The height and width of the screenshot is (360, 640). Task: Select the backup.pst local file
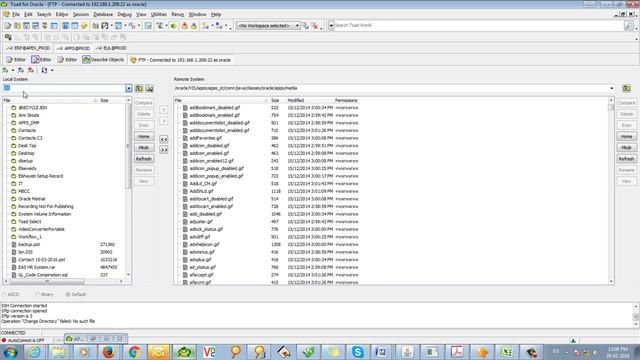(29, 244)
